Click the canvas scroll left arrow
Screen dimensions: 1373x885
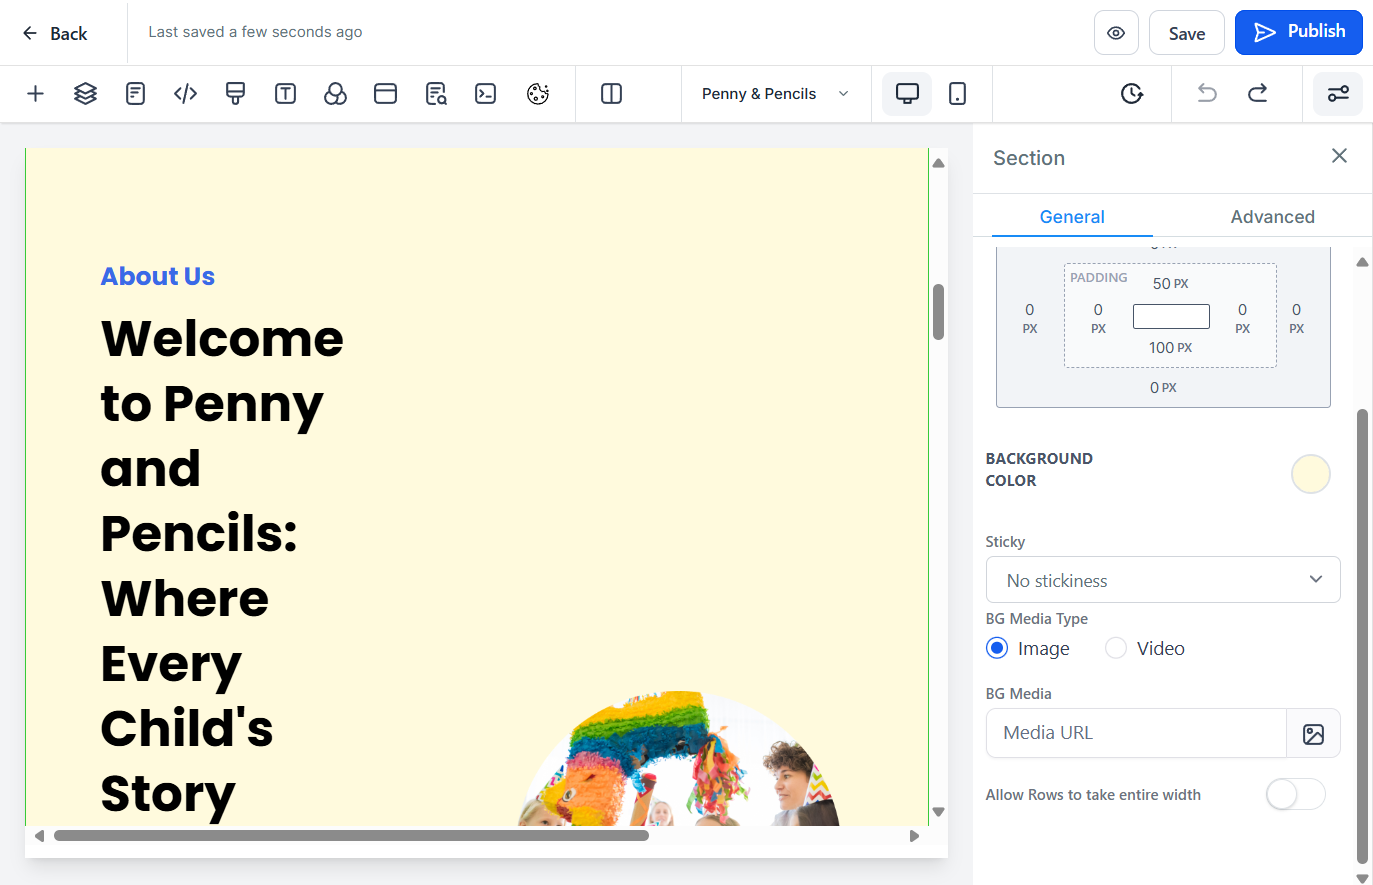pyautogui.click(x=39, y=836)
